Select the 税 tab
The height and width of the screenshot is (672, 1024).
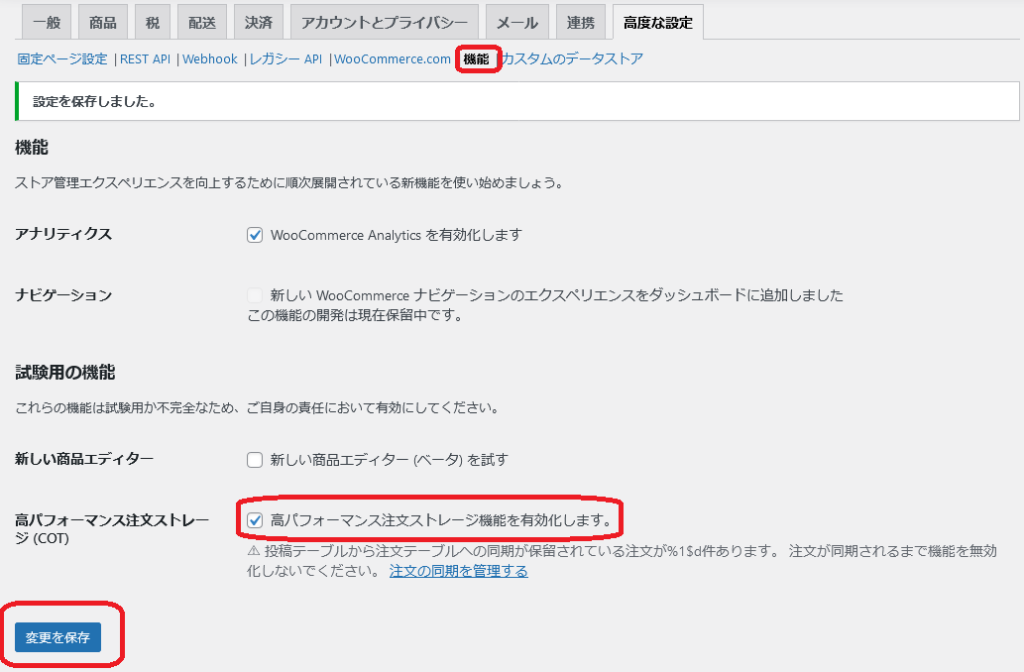(x=151, y=22)
